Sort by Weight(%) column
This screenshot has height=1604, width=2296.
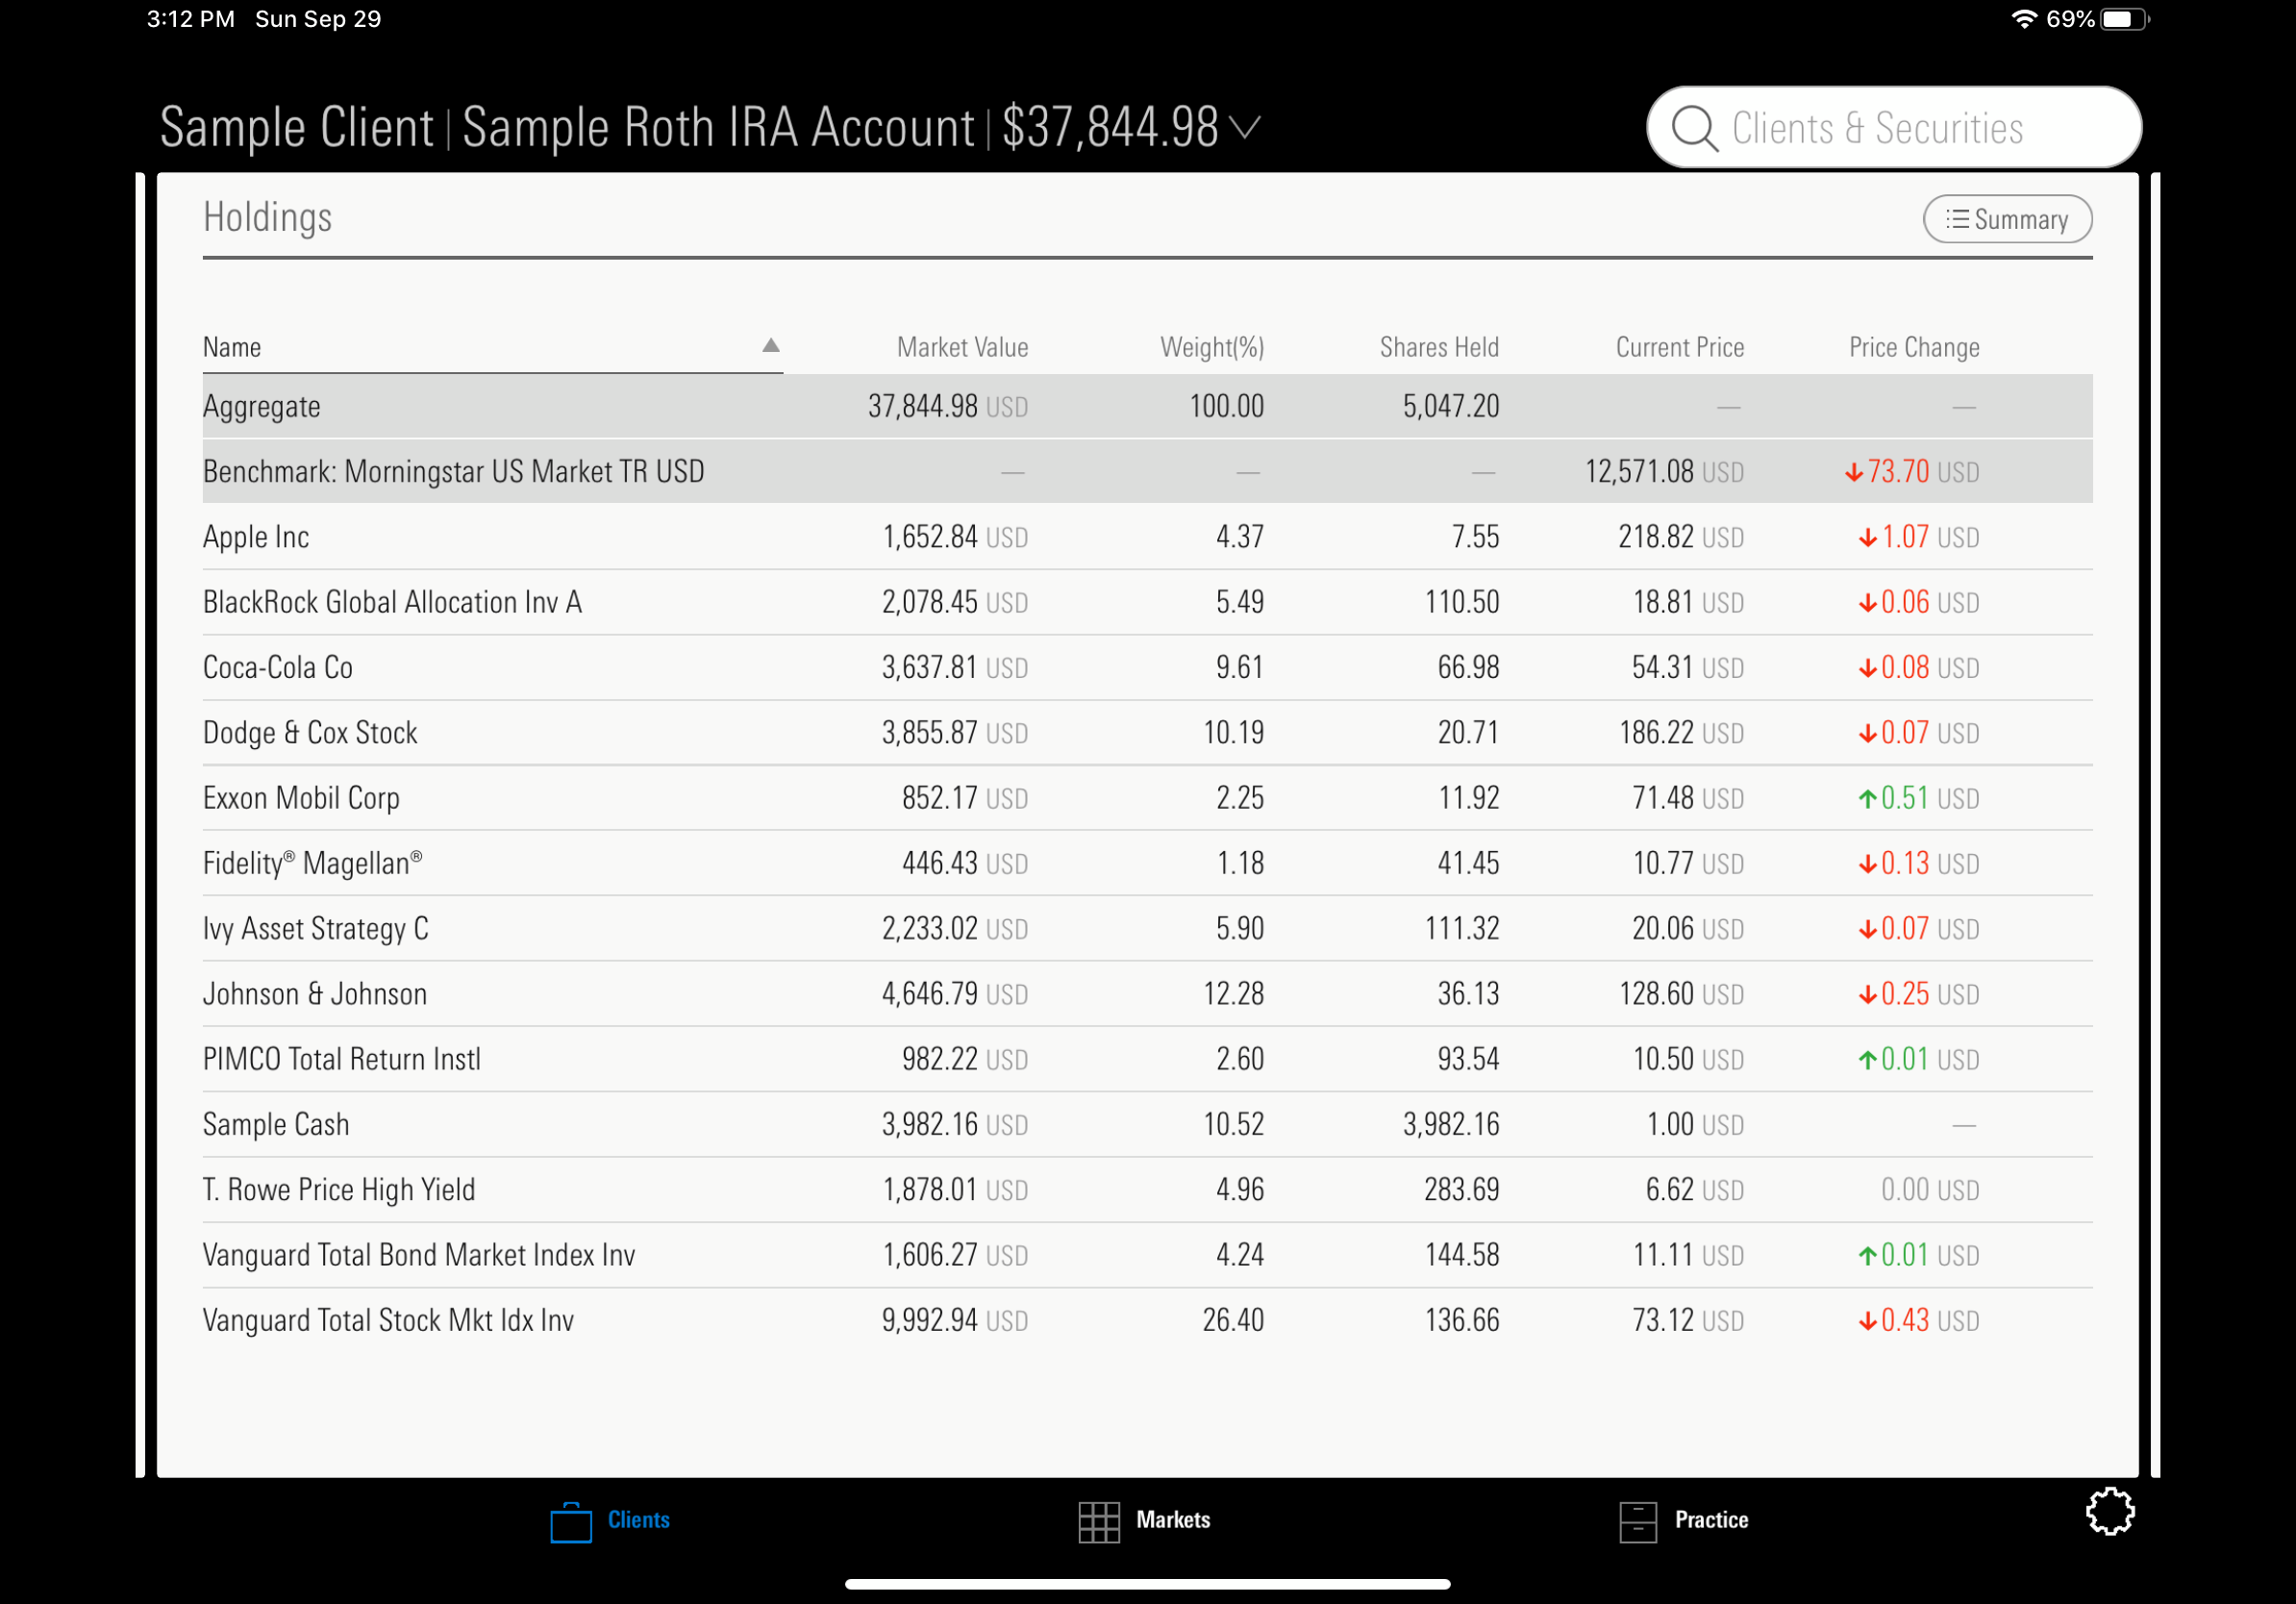click(1212, 347)
